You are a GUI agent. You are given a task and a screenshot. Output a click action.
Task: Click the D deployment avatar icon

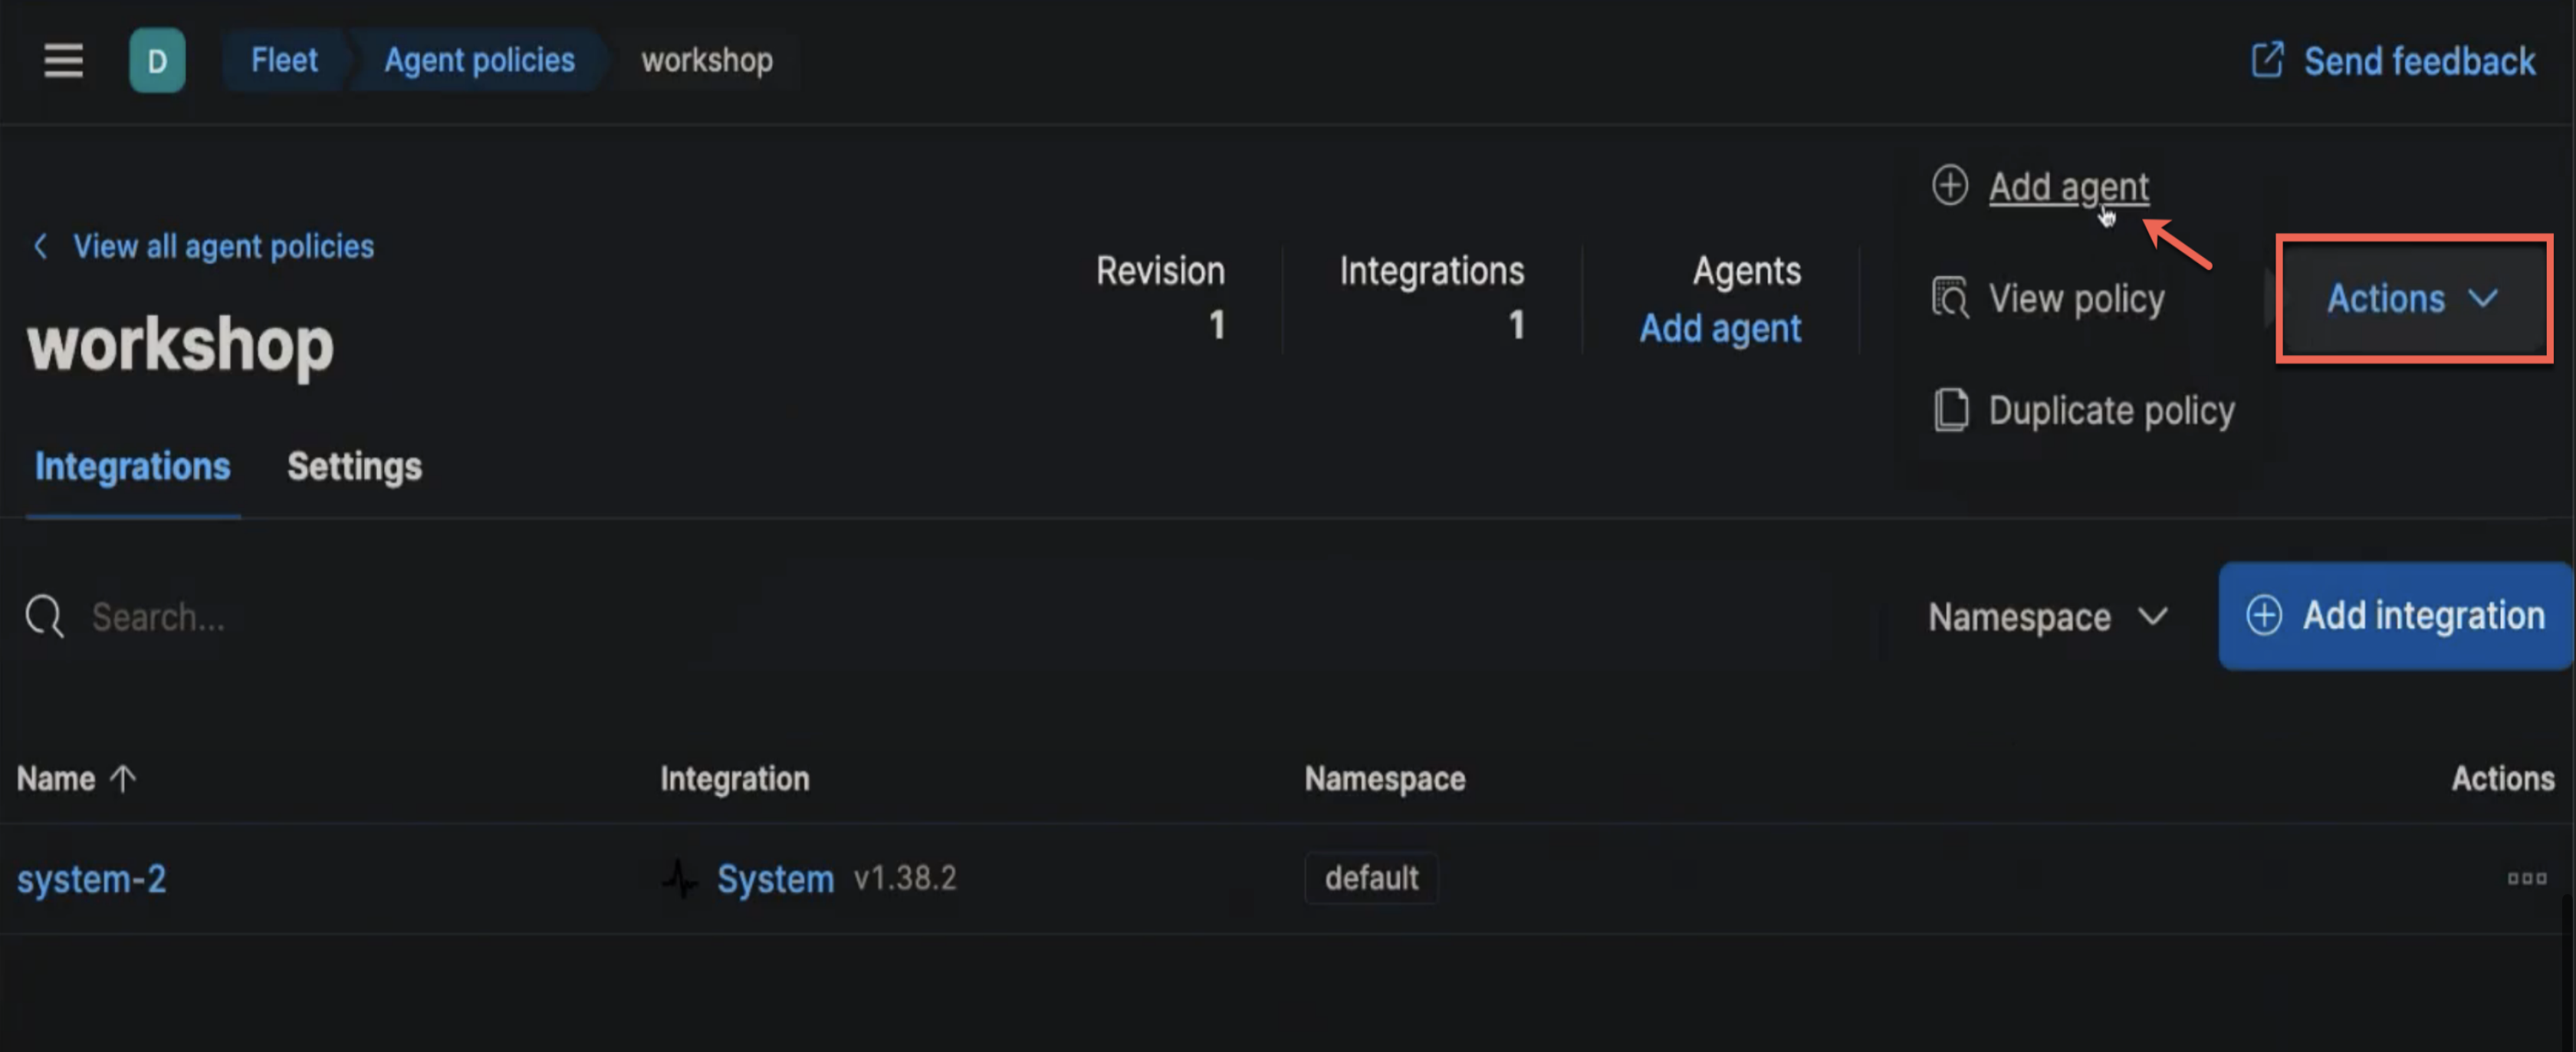click(x=156, y=60)
